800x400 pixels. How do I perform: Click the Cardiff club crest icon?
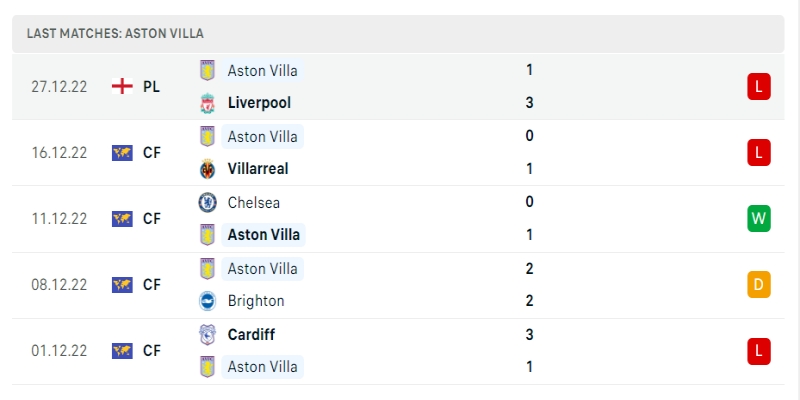[x=207, y=334]
